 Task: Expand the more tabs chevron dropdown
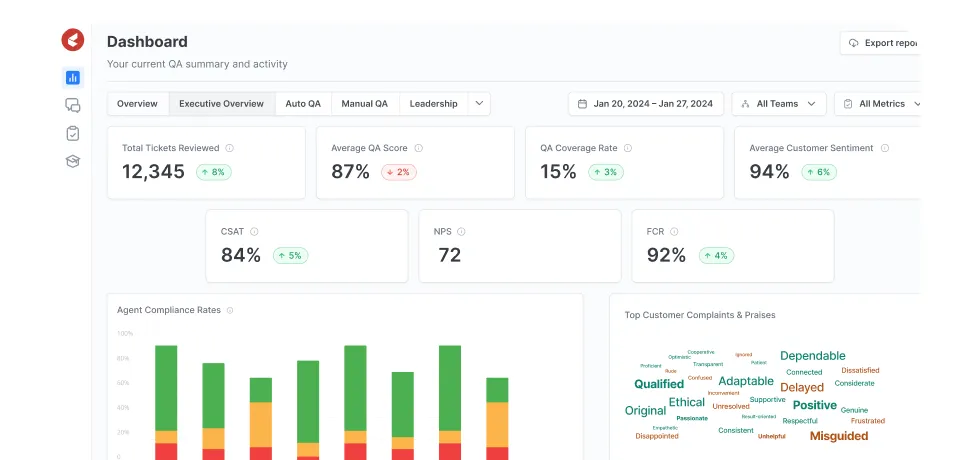click(x=479, y=104)
